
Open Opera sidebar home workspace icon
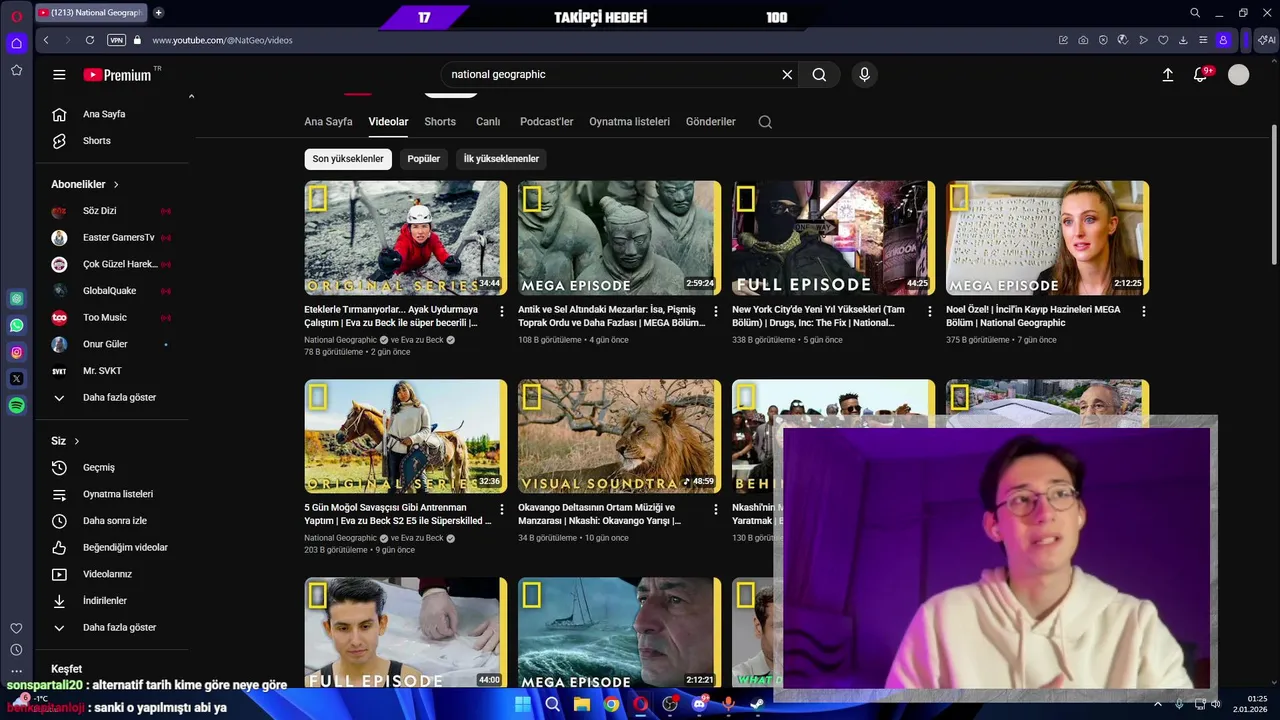(16, 43)
